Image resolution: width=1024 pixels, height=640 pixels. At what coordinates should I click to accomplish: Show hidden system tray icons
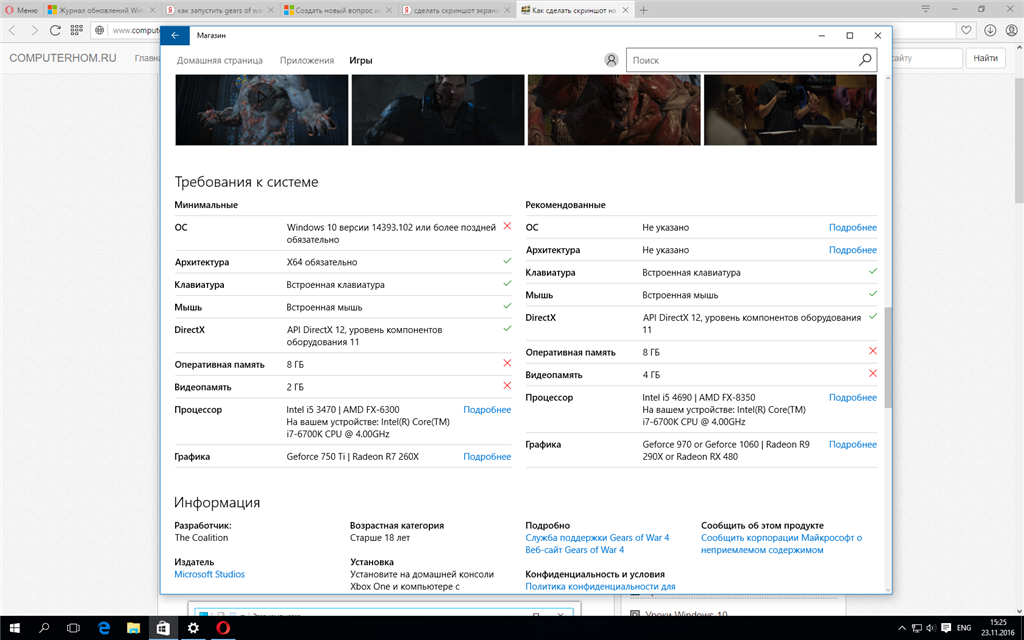902,628
